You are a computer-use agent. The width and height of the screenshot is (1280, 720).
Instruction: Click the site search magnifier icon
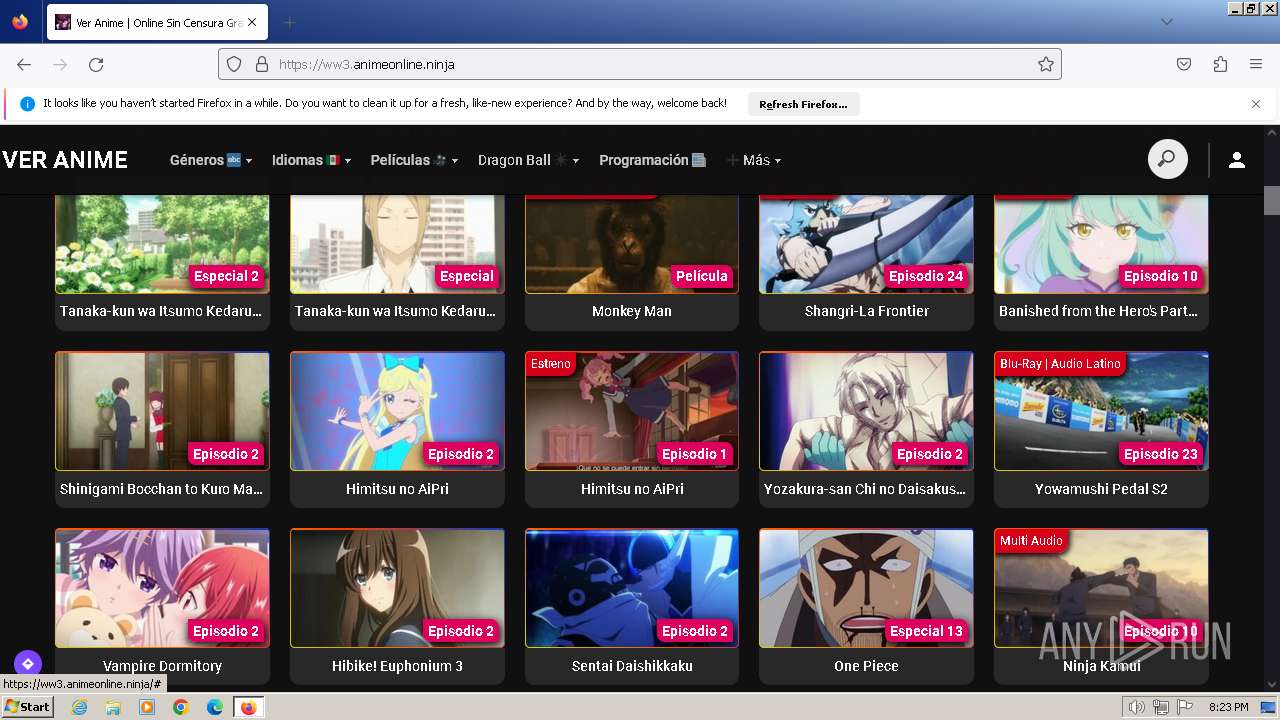click(1167, 160)
